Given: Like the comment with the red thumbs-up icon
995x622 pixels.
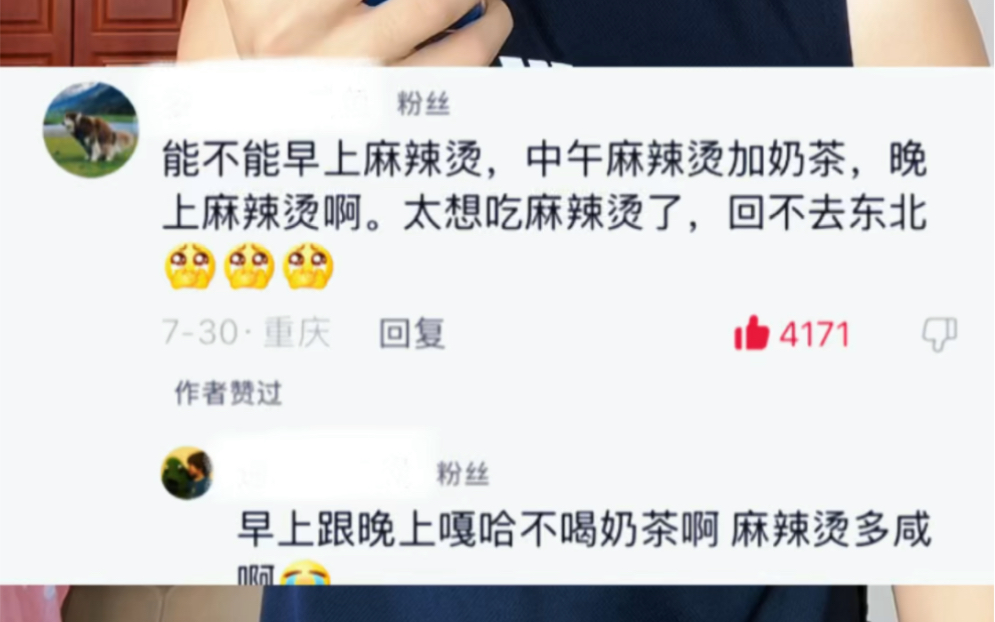Looking at the screenshot, I should coord(751,333).
